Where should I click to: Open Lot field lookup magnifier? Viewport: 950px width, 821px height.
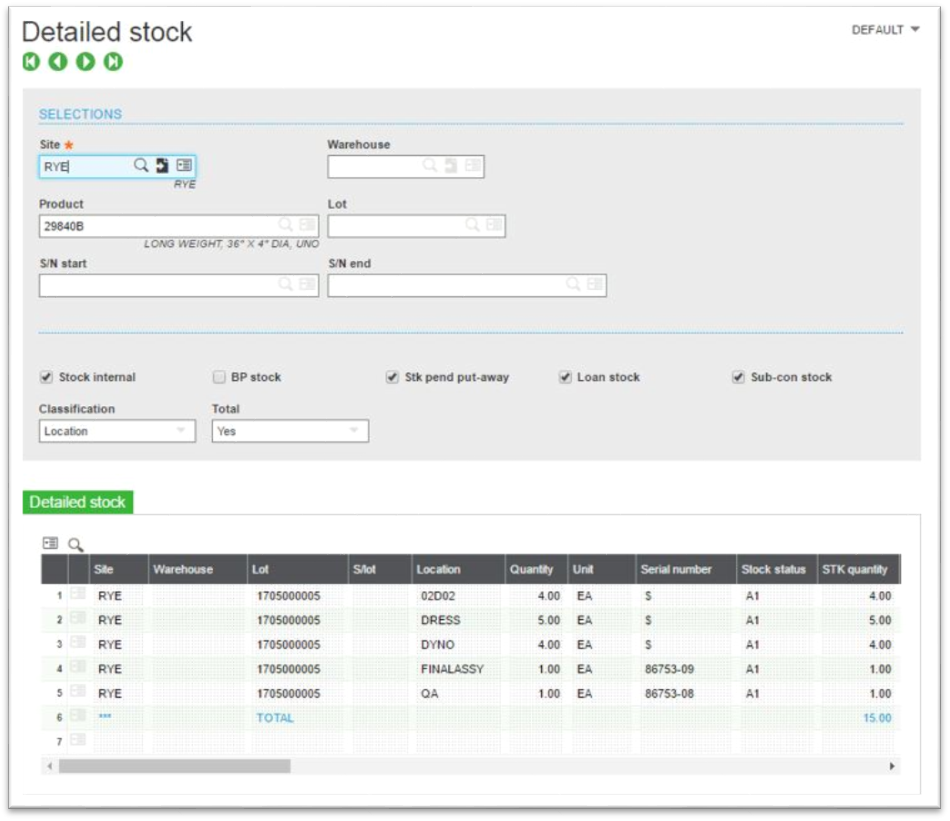coord(472,225)
